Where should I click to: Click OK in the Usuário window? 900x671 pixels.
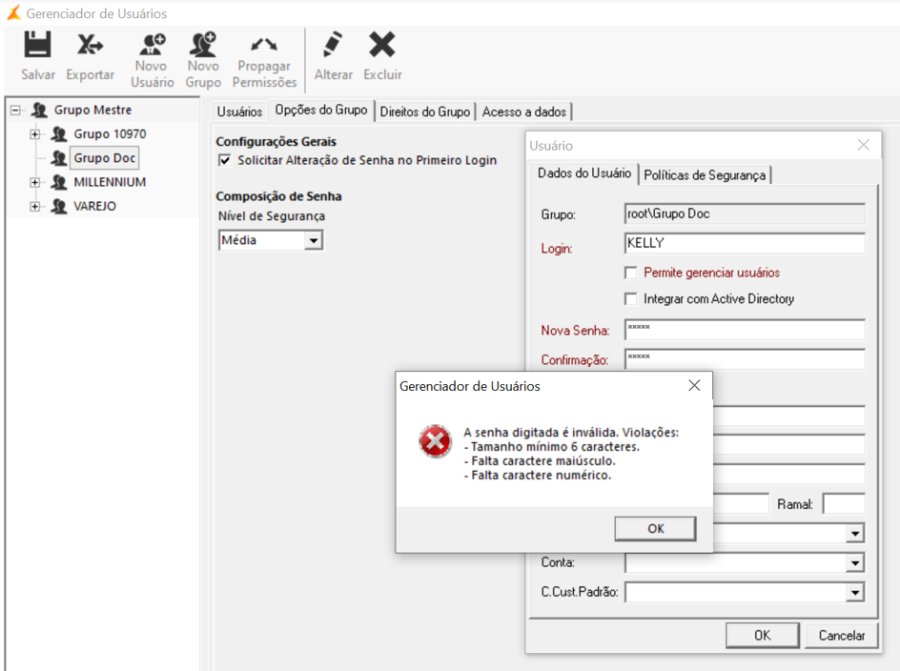762,635
